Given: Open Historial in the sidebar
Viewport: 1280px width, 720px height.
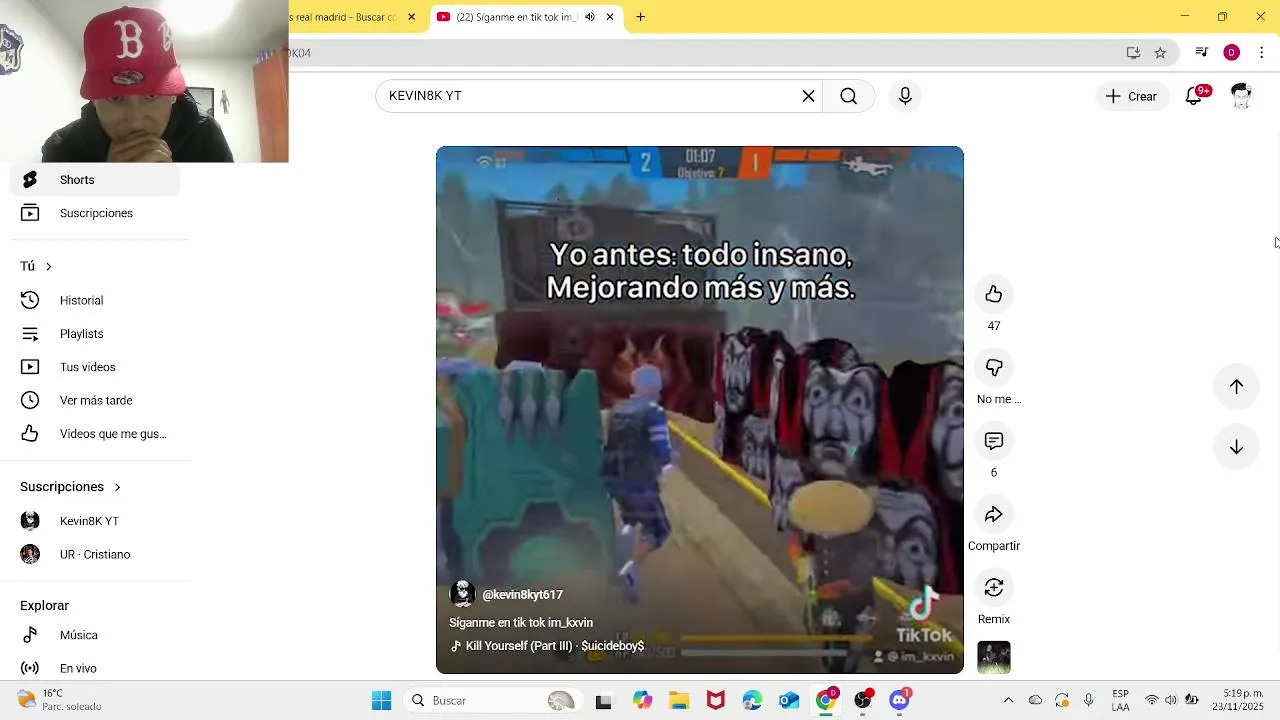Looking at the screenshot, I should click(95, 300).
